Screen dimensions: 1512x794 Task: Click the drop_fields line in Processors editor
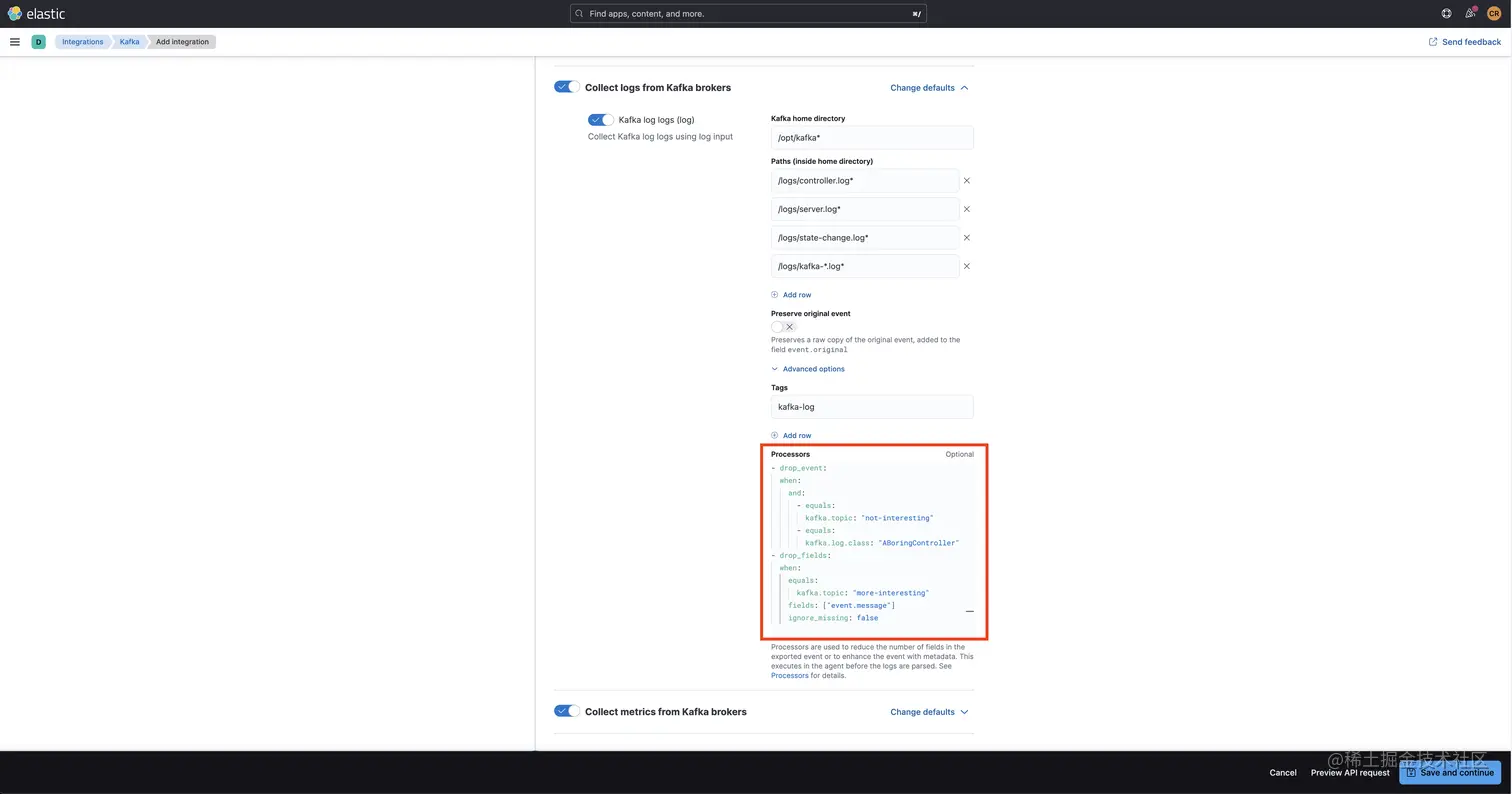click(x=801, y=555)
